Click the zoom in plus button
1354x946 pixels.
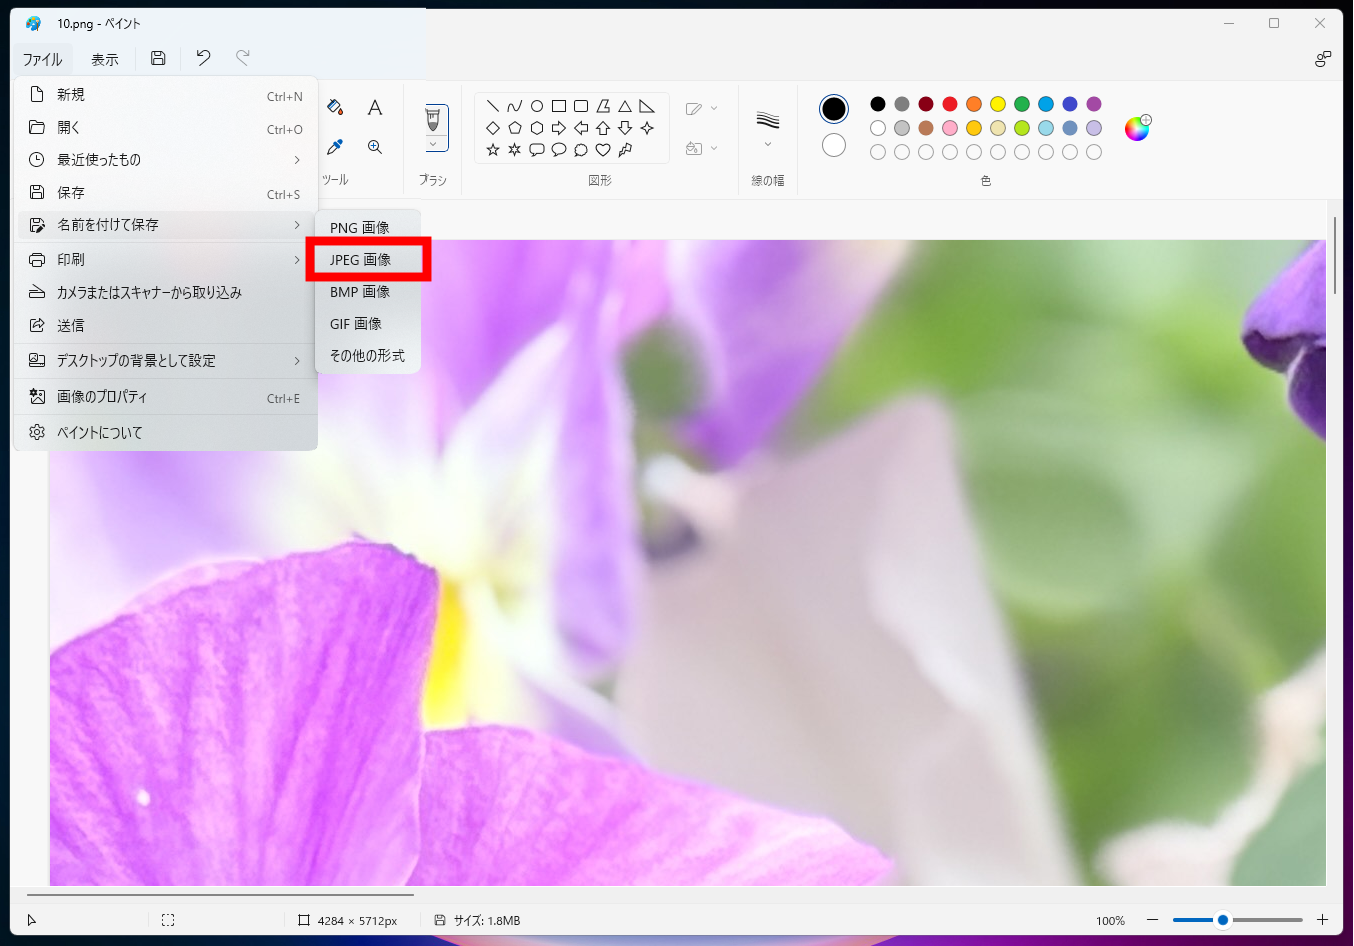1322,919
